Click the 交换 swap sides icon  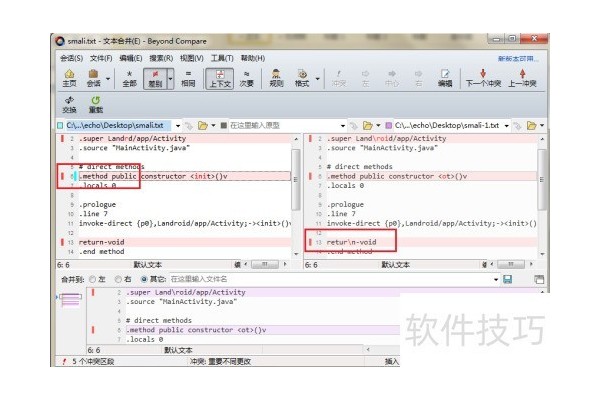point(69,104)
